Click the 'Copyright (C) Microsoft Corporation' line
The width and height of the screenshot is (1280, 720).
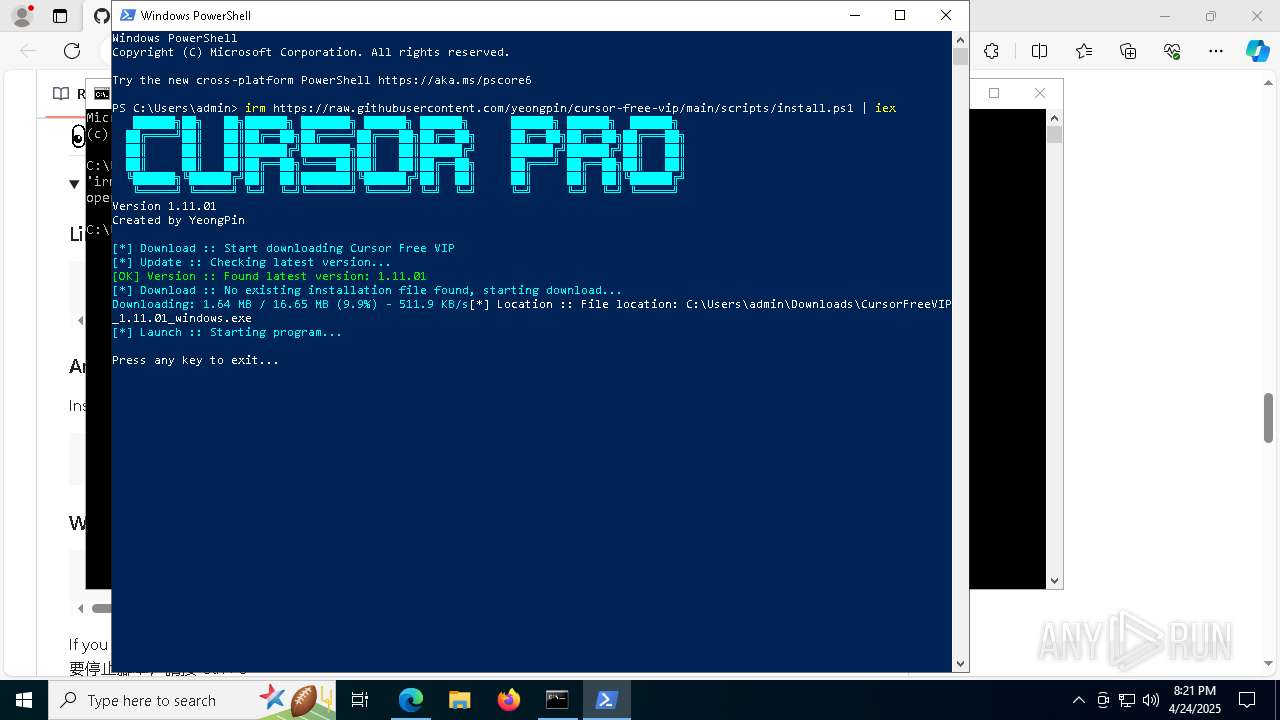click(311, 52)
